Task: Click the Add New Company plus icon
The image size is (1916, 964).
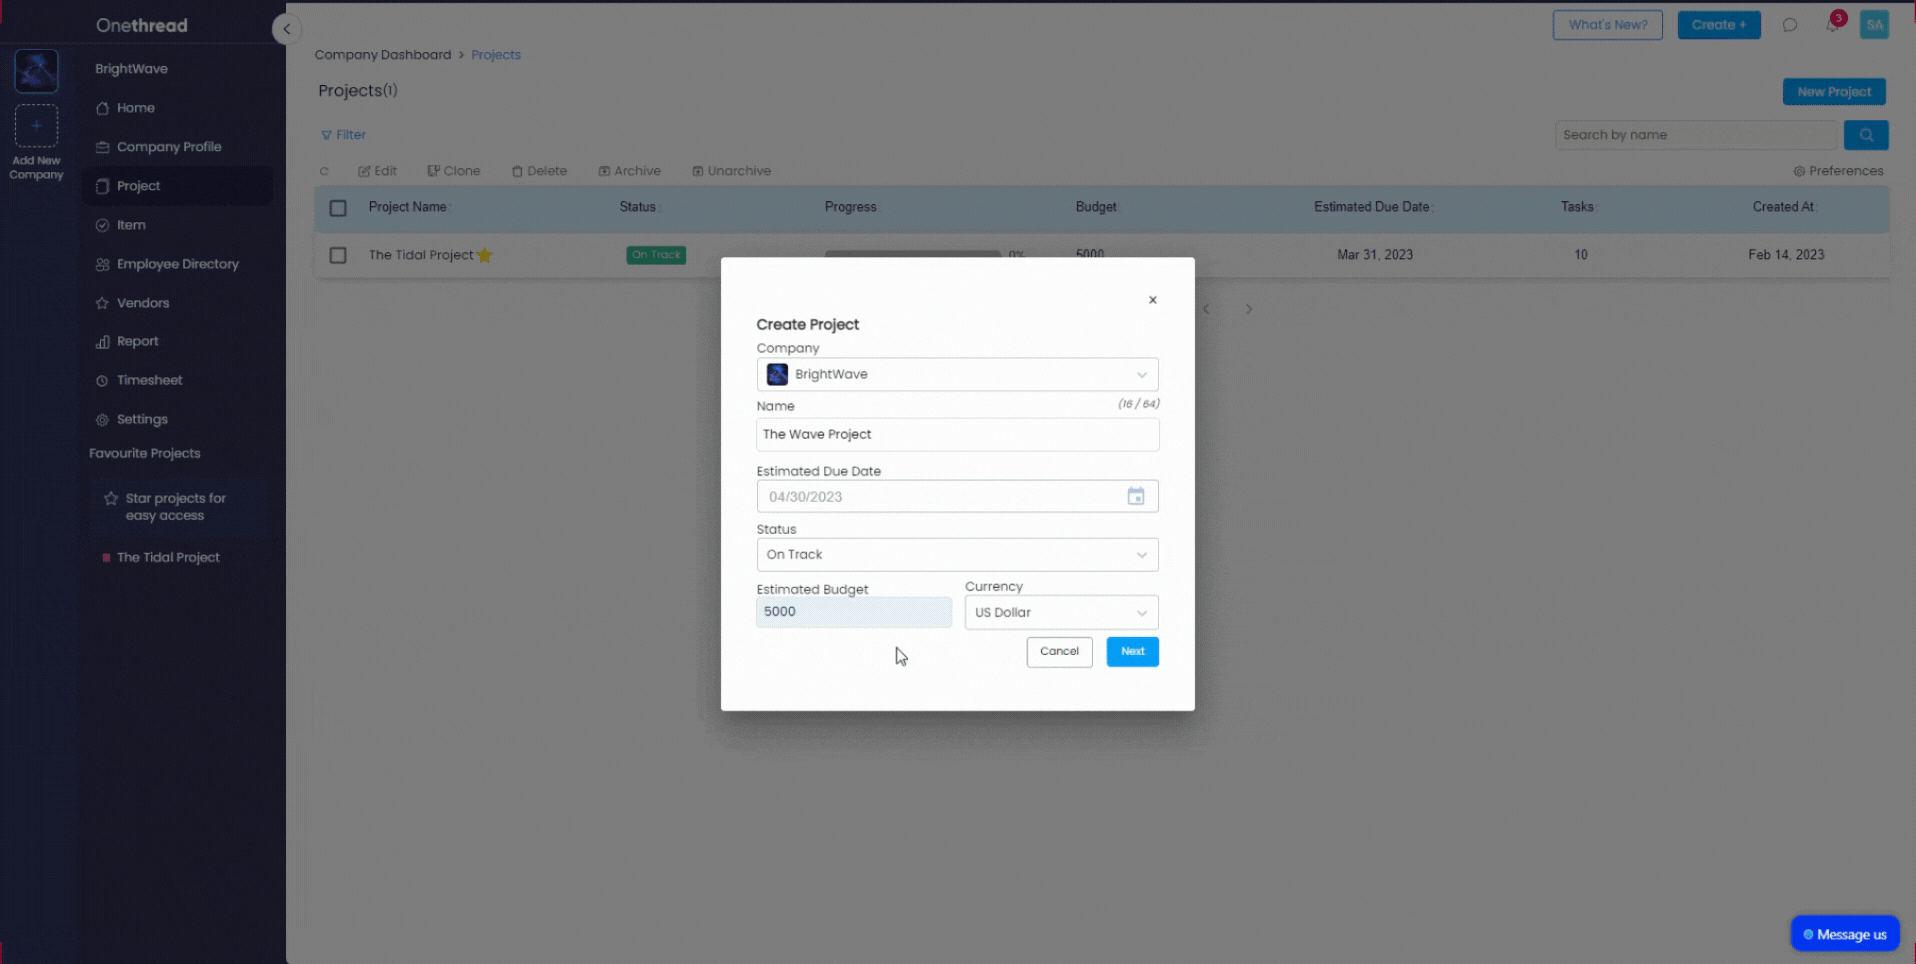Action: coord(36,126)
